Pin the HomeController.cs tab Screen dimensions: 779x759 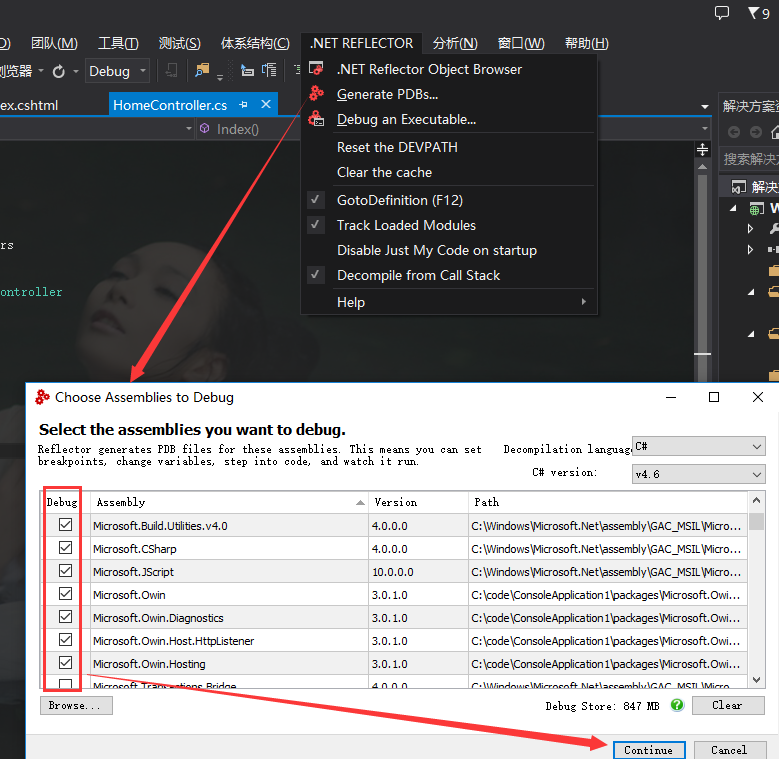(243, 105)
